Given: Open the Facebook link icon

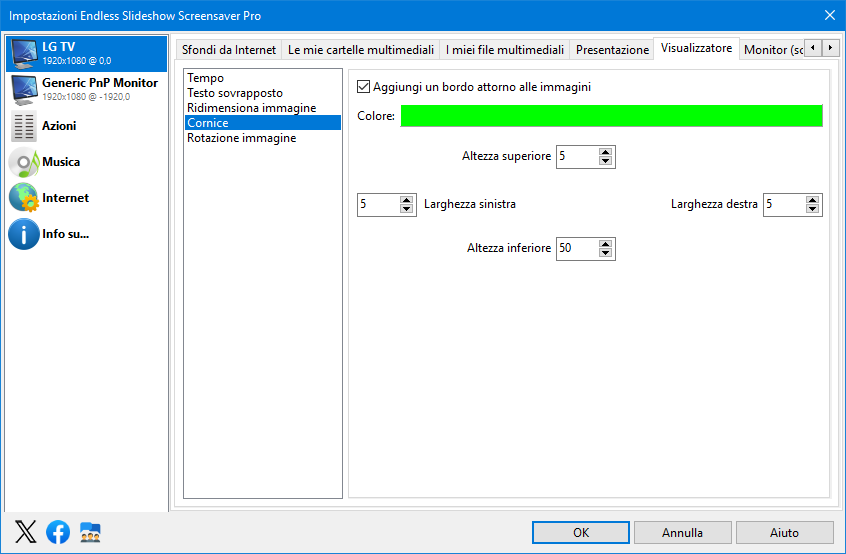Looking at the screenshot, I should 58,532.
